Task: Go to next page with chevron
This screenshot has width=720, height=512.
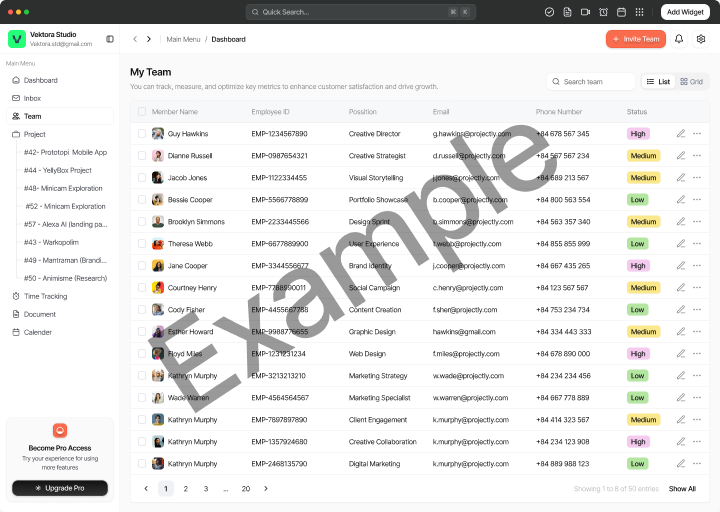Action: coord(266,489)
